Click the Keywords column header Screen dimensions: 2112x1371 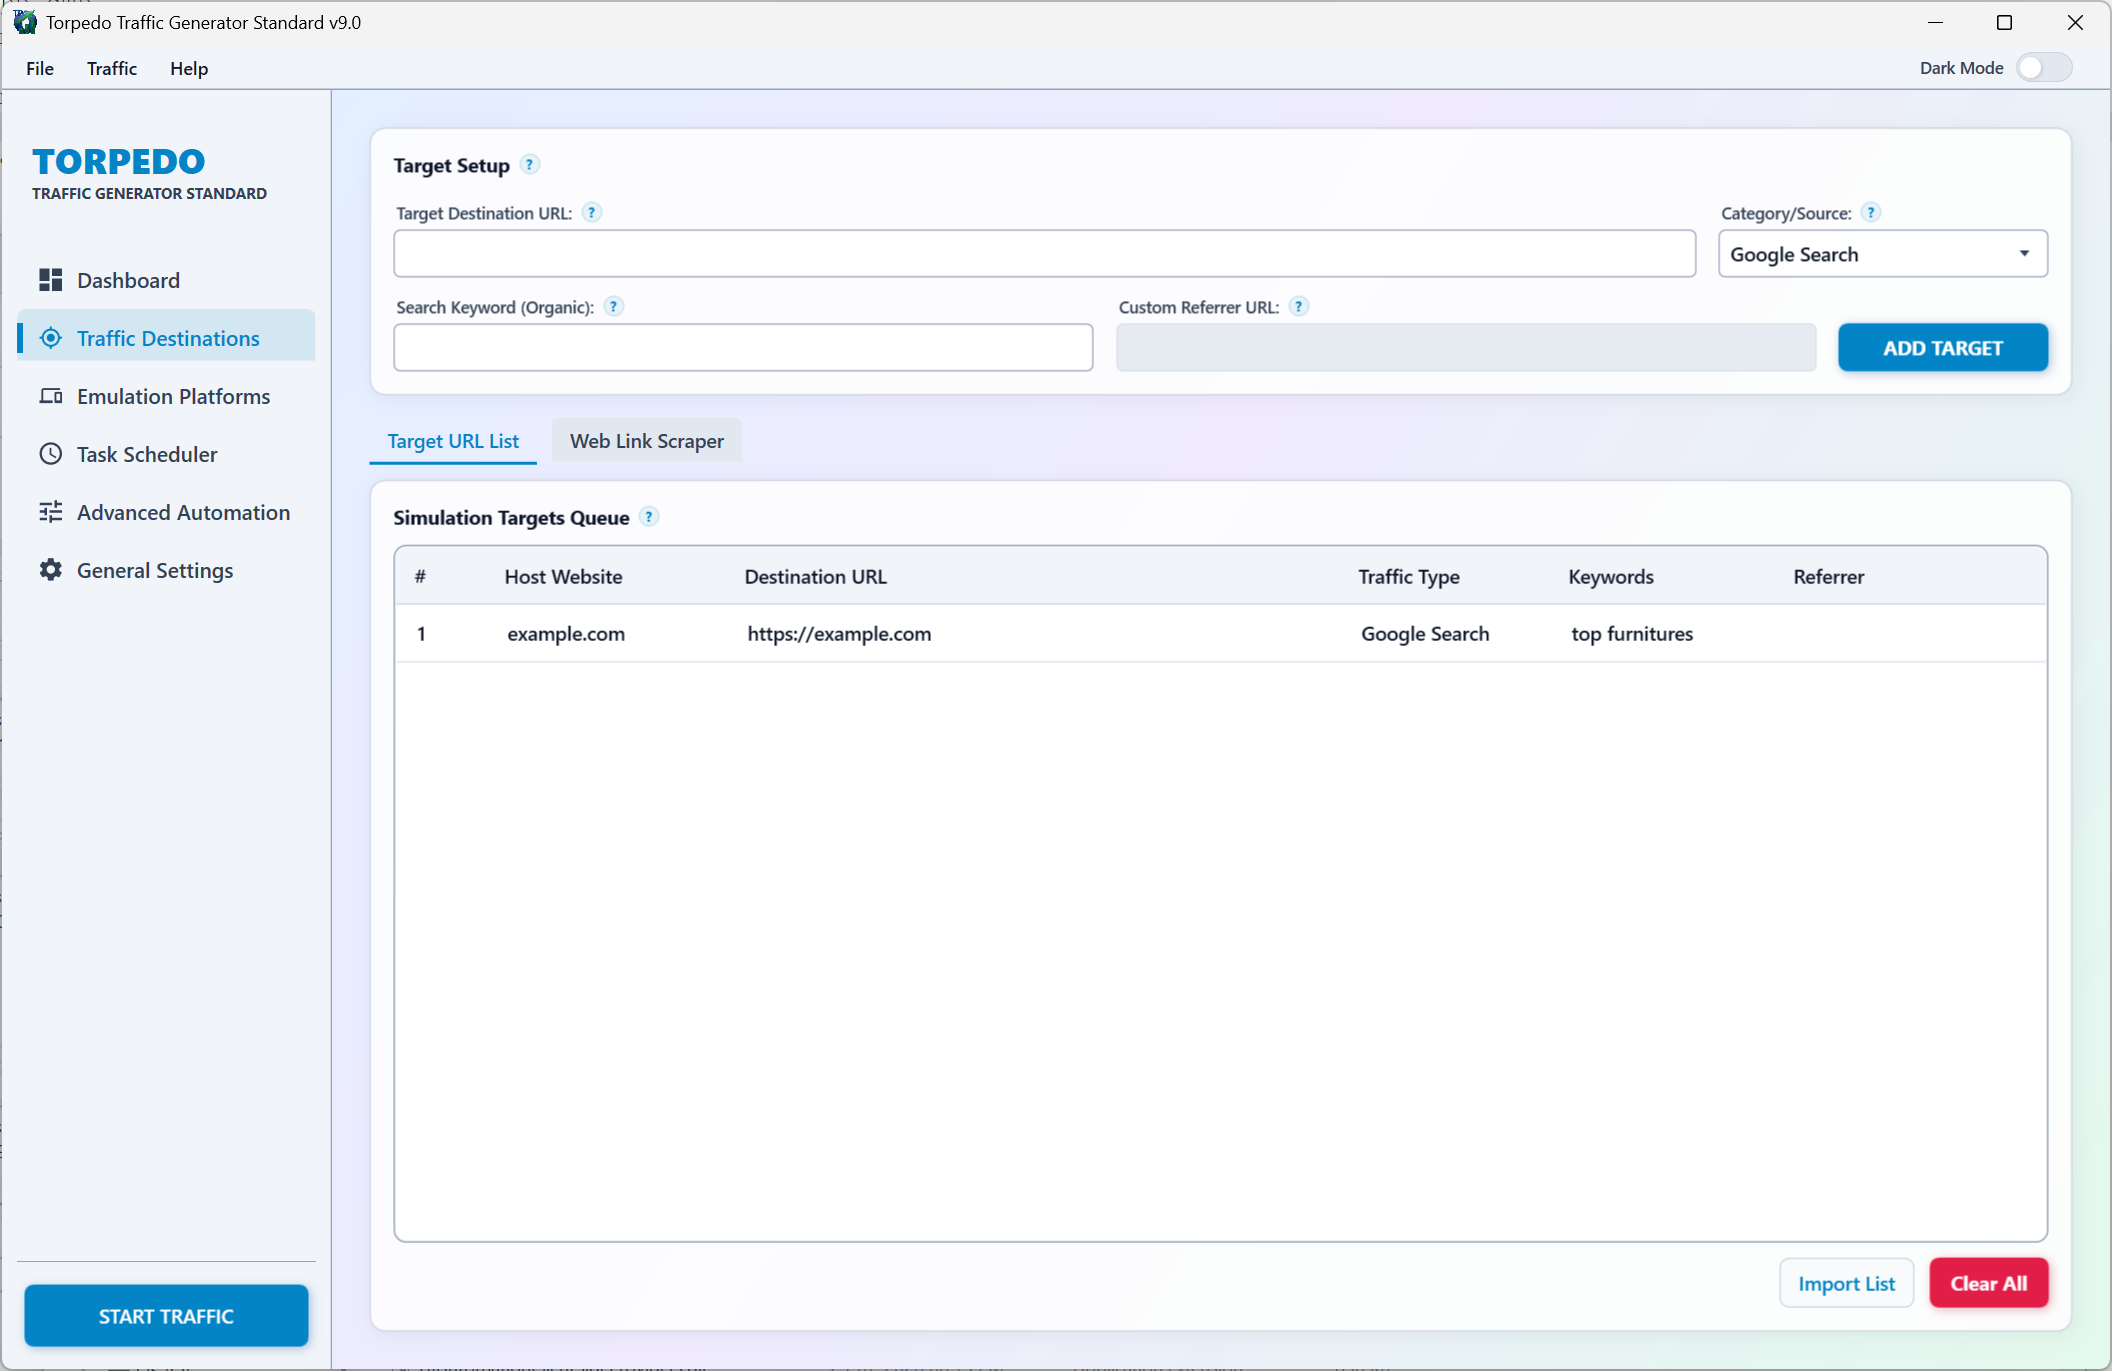point(1610,576)
